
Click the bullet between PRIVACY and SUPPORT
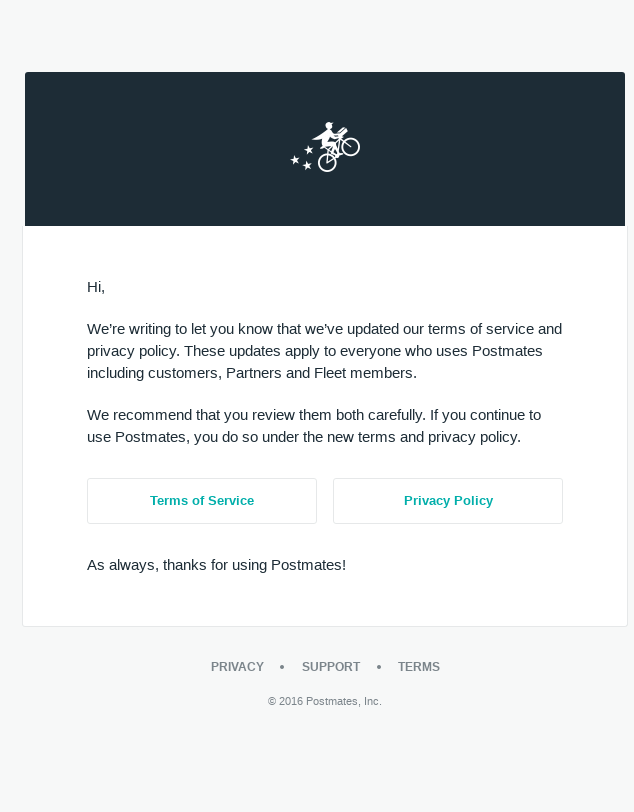tap(282, 666)
